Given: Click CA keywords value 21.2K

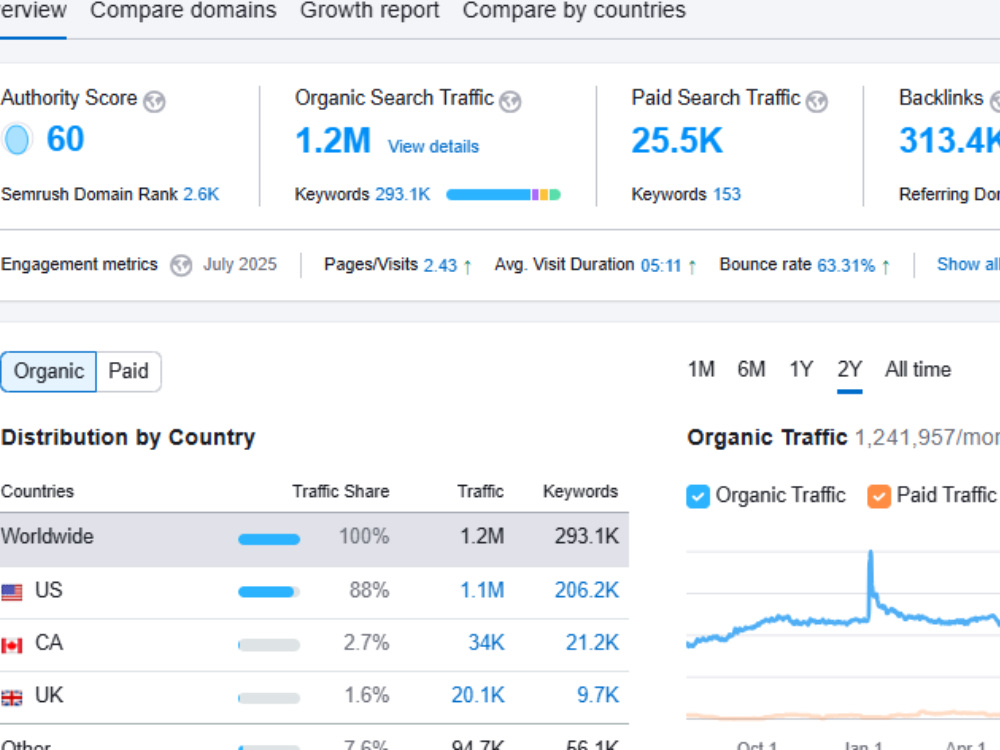Looking at the screenshot, I should tap(592, 642).
